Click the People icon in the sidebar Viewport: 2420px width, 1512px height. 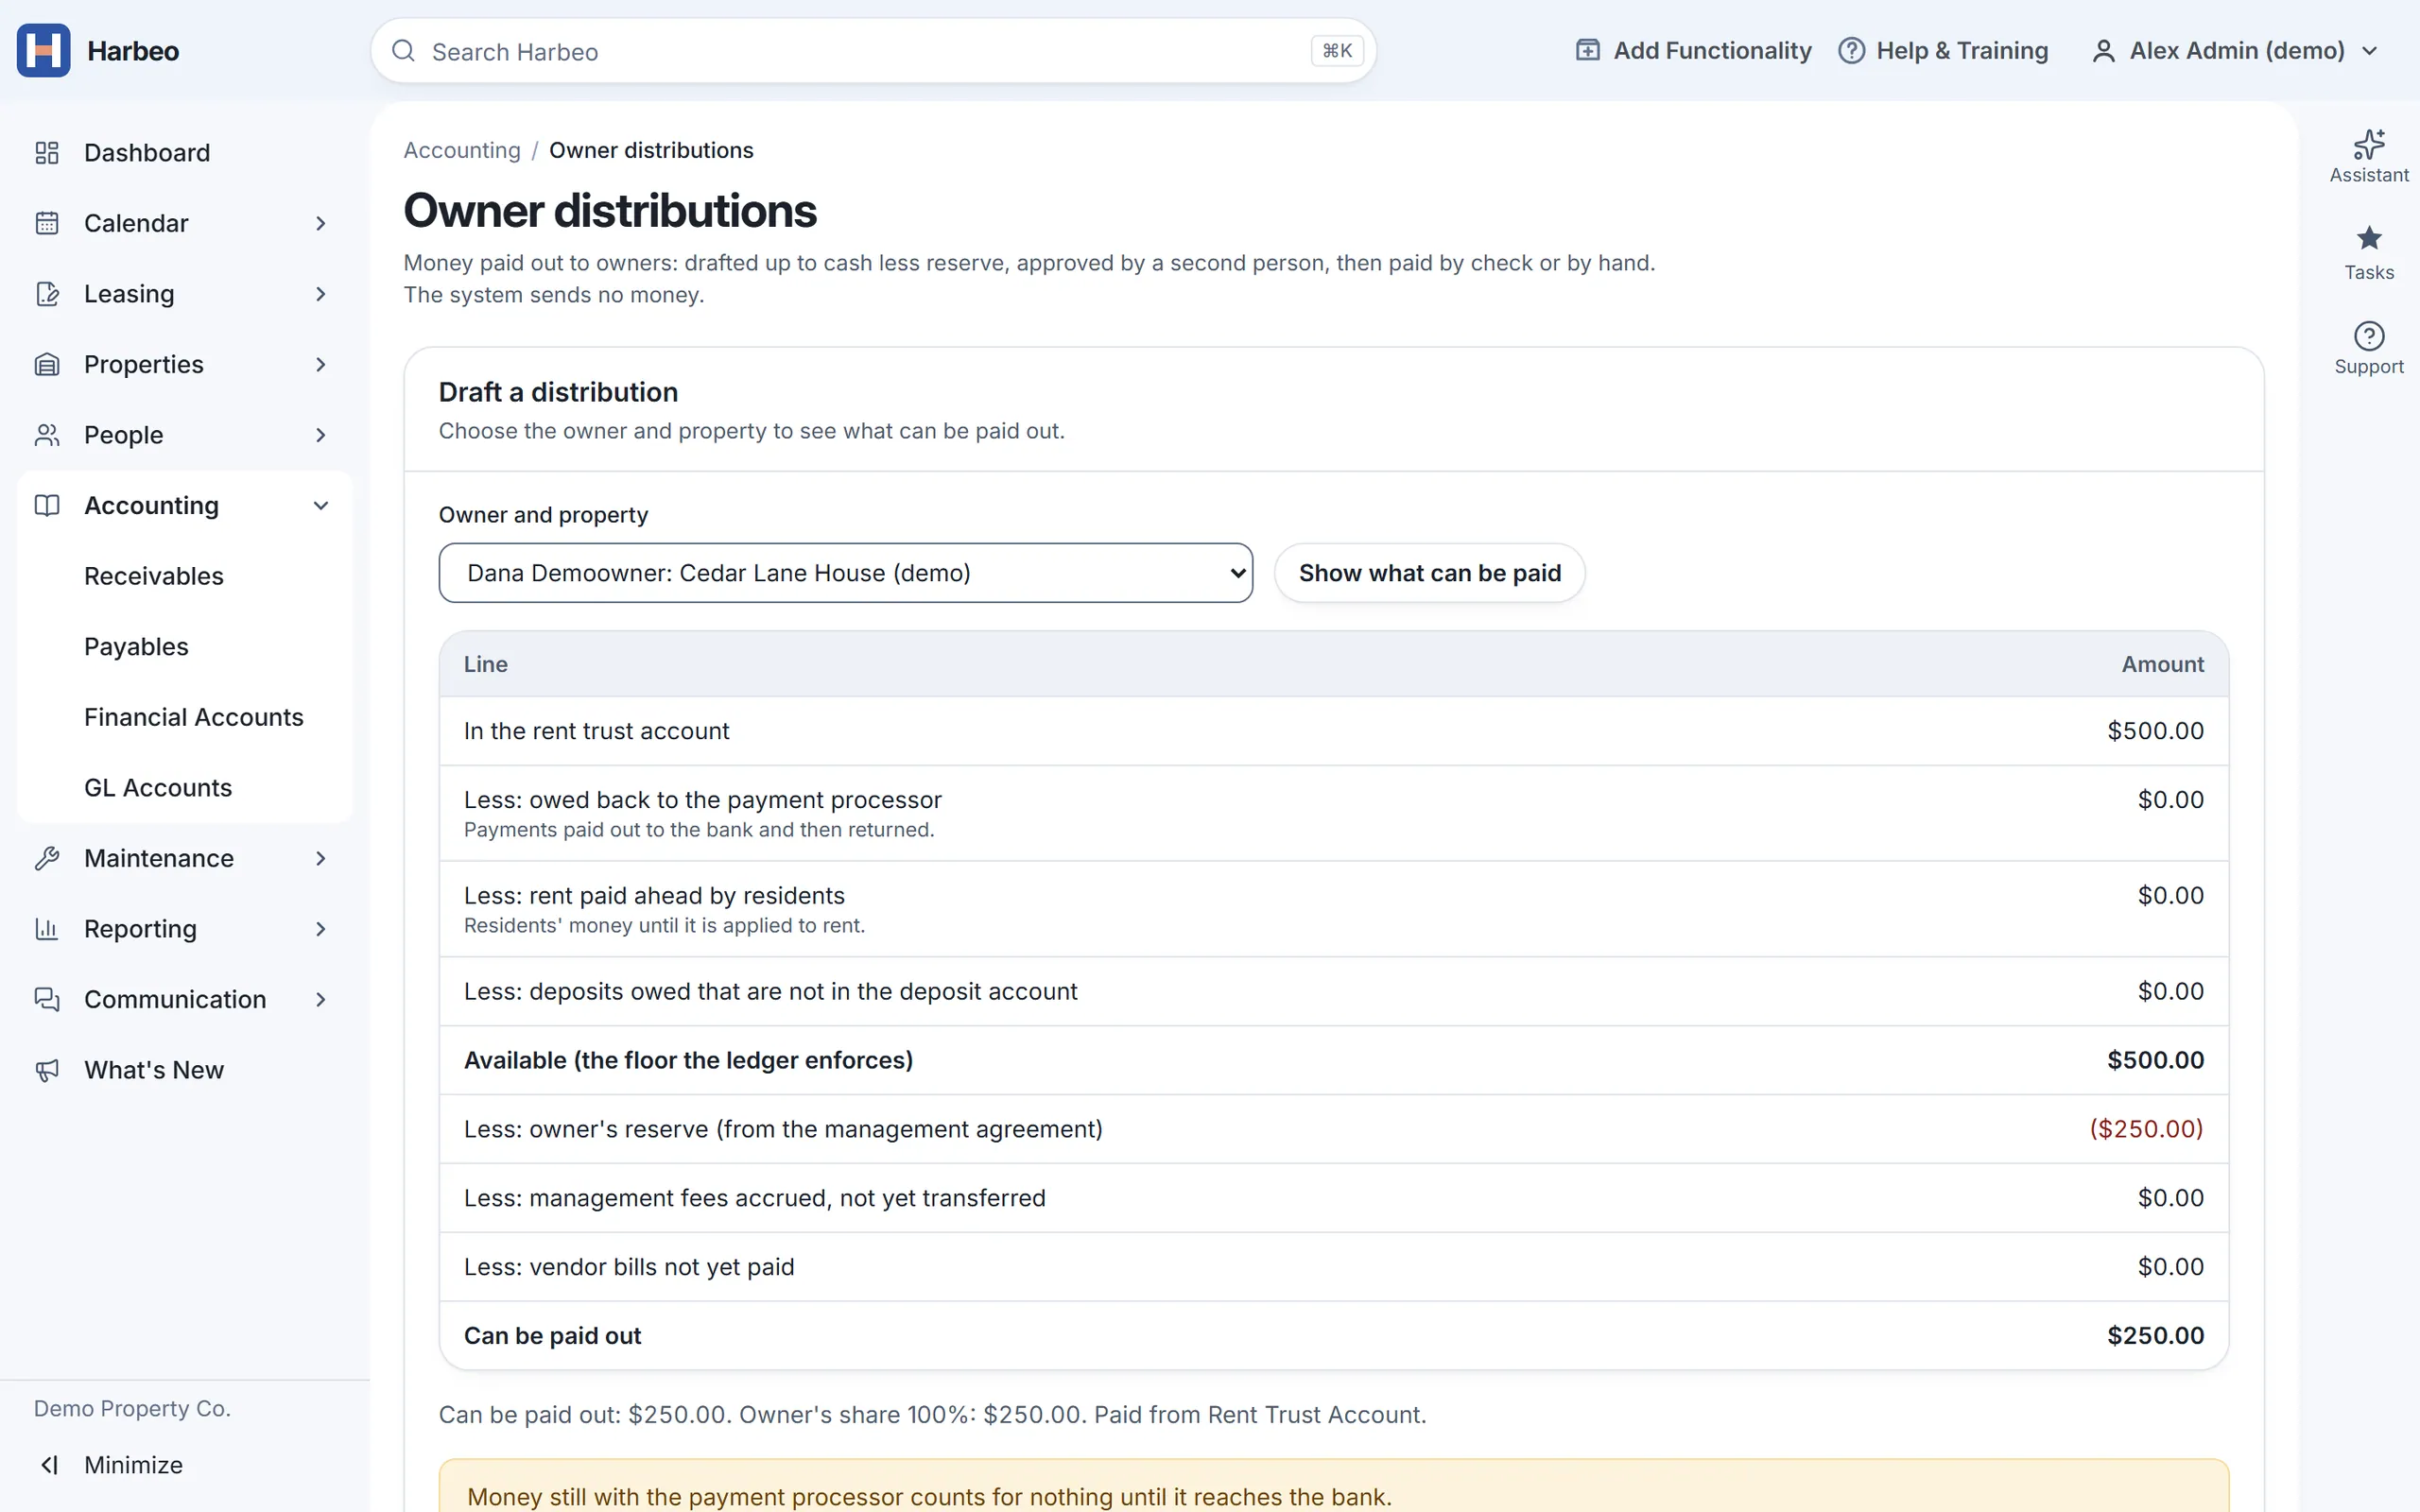tap(47, 435)
